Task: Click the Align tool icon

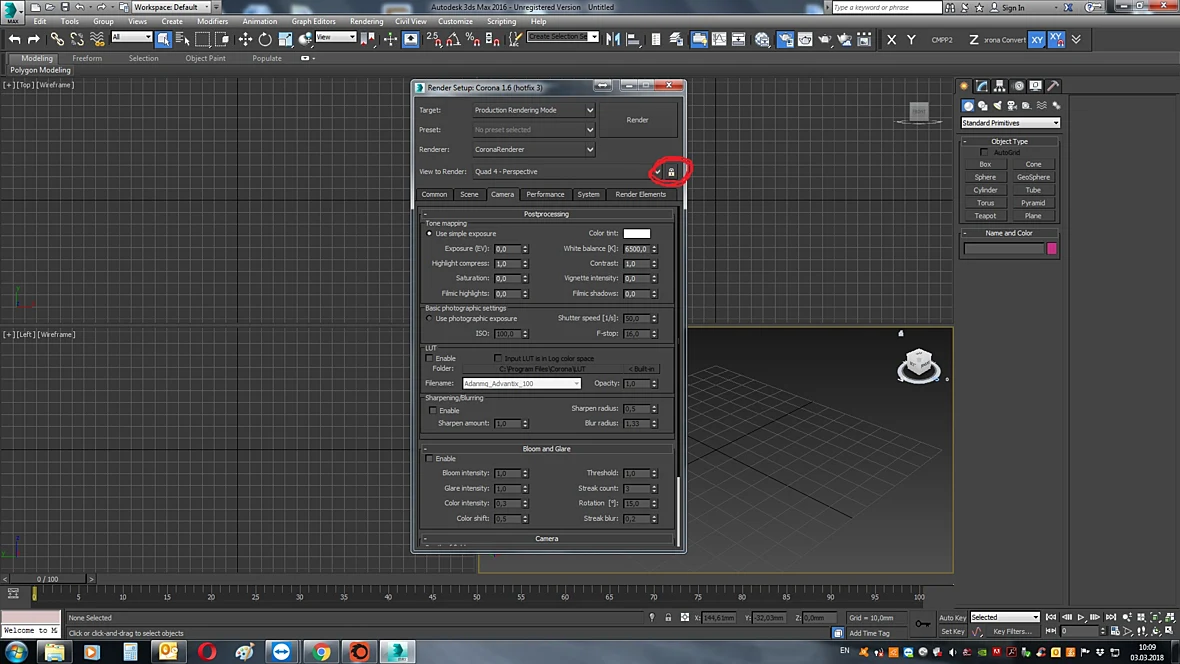Action: click(x=633, y=39)
